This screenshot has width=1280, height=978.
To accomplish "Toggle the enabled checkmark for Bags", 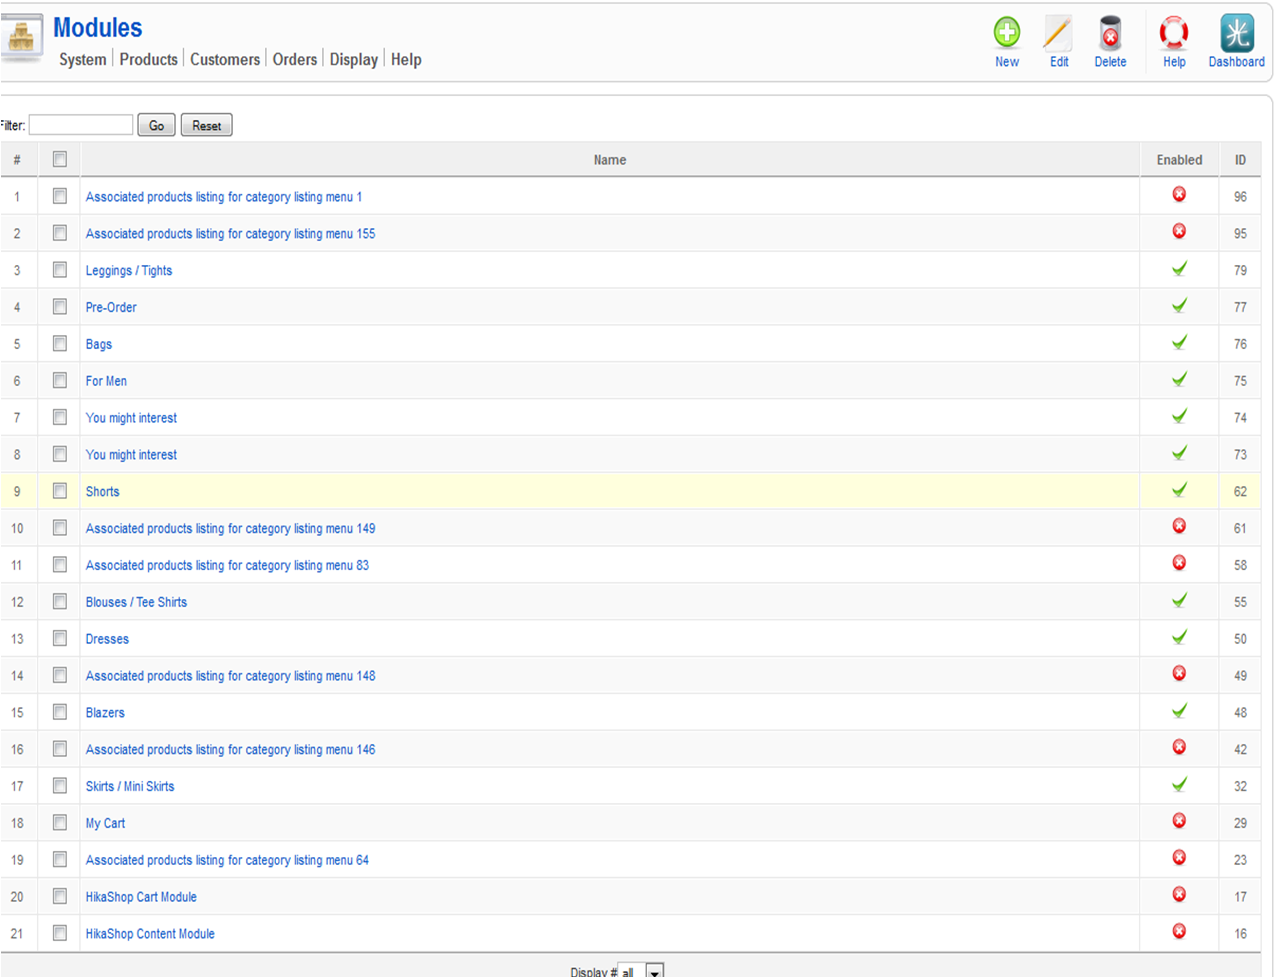I will [x=1179, y=342].
